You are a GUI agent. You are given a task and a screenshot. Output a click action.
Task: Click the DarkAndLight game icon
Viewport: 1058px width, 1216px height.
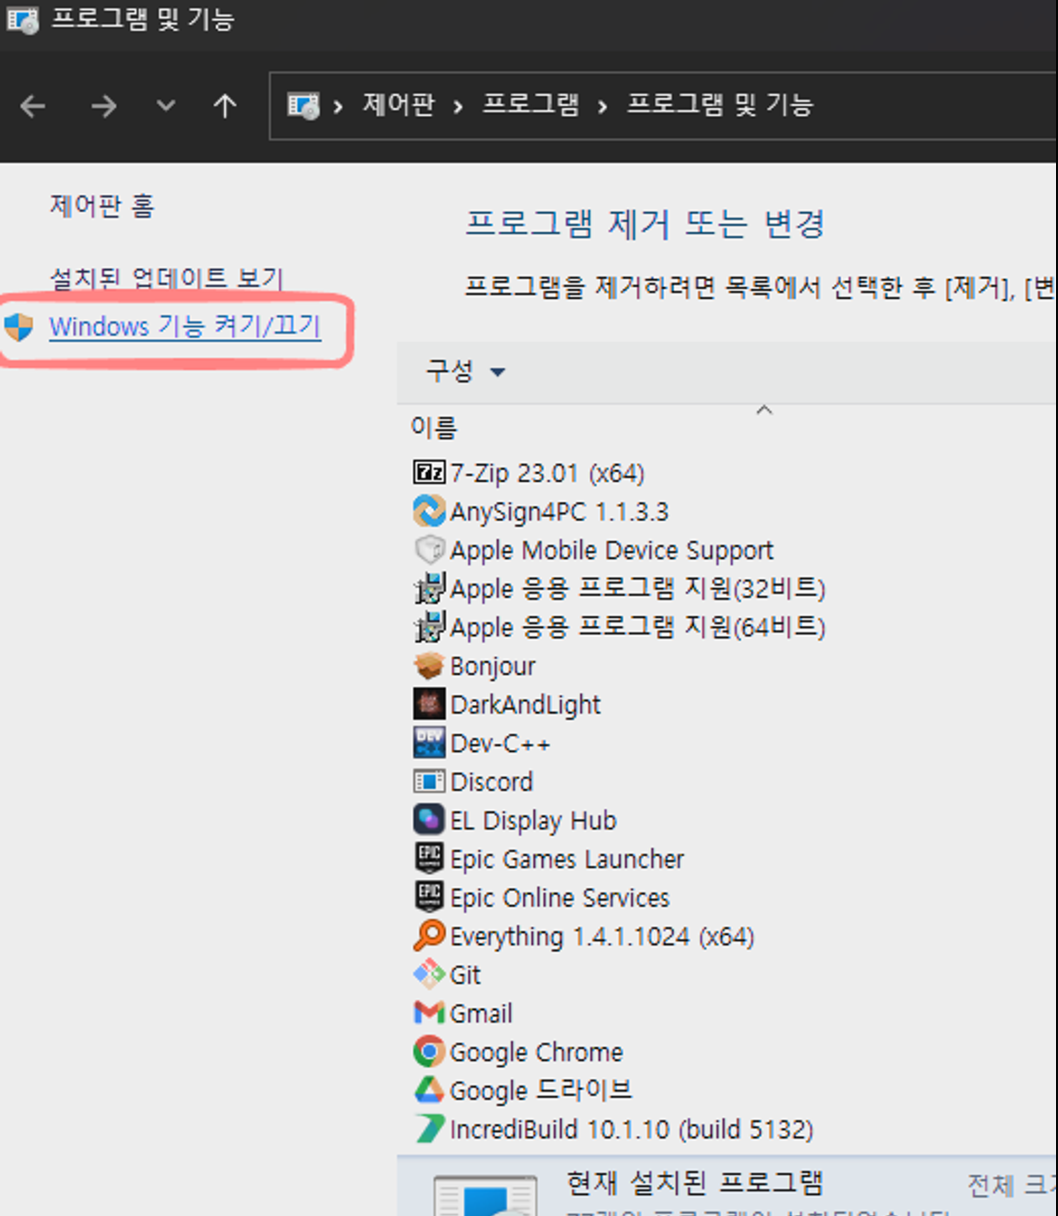[x=429, y=704]
